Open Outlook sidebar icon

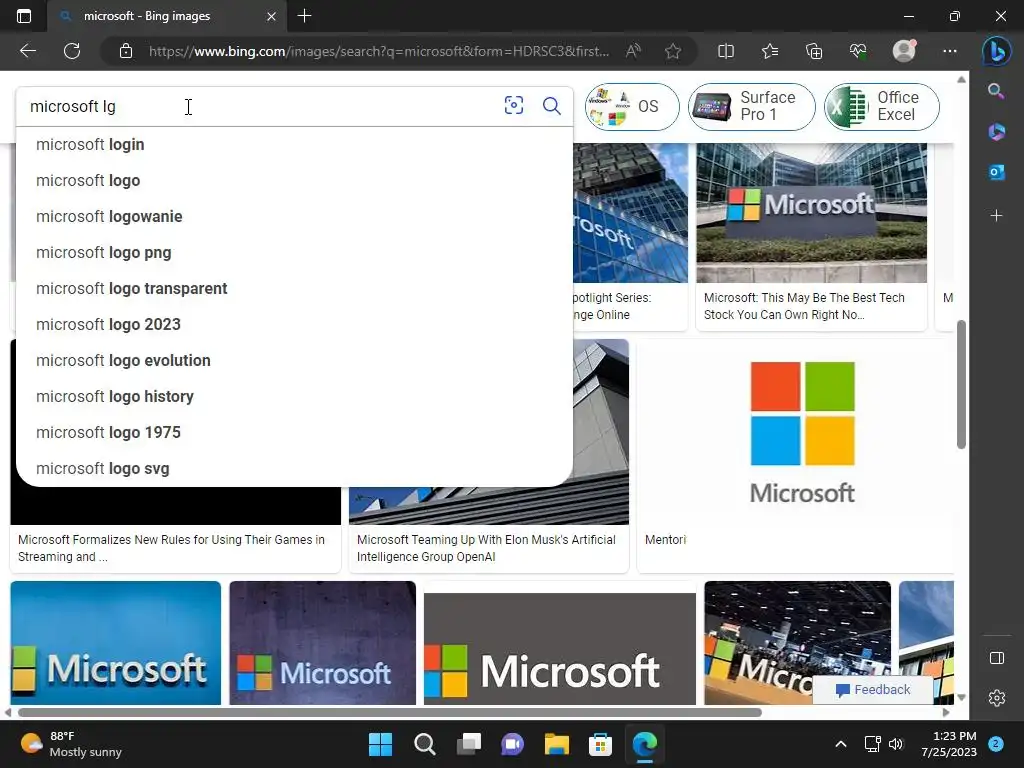pos(996,172)
